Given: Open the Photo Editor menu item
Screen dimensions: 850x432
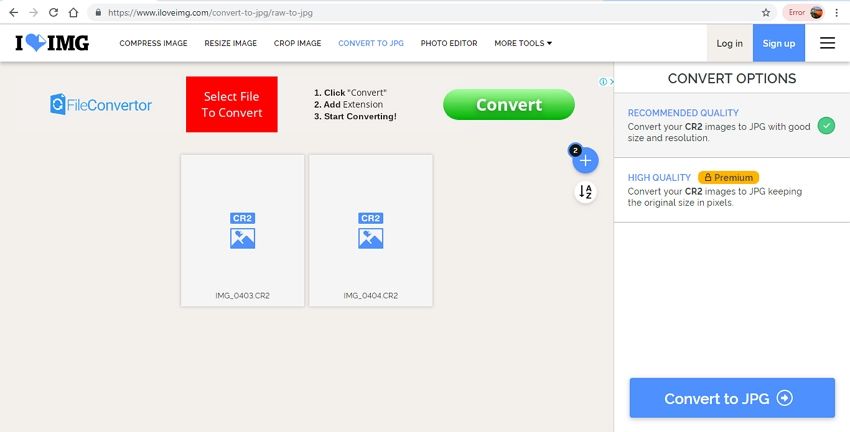Looking at the screenshot, I should click(449, 43).
